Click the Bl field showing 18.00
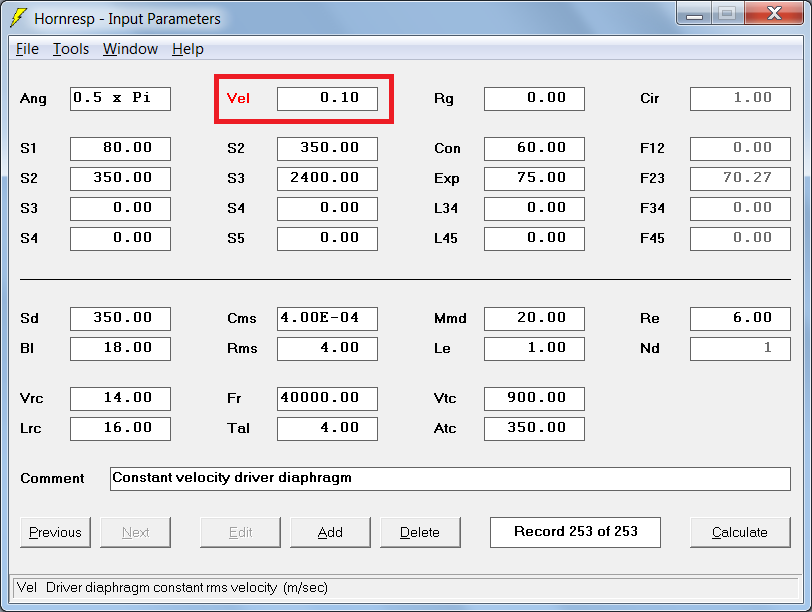Screen dimensions: 812x612 [120, 348]
